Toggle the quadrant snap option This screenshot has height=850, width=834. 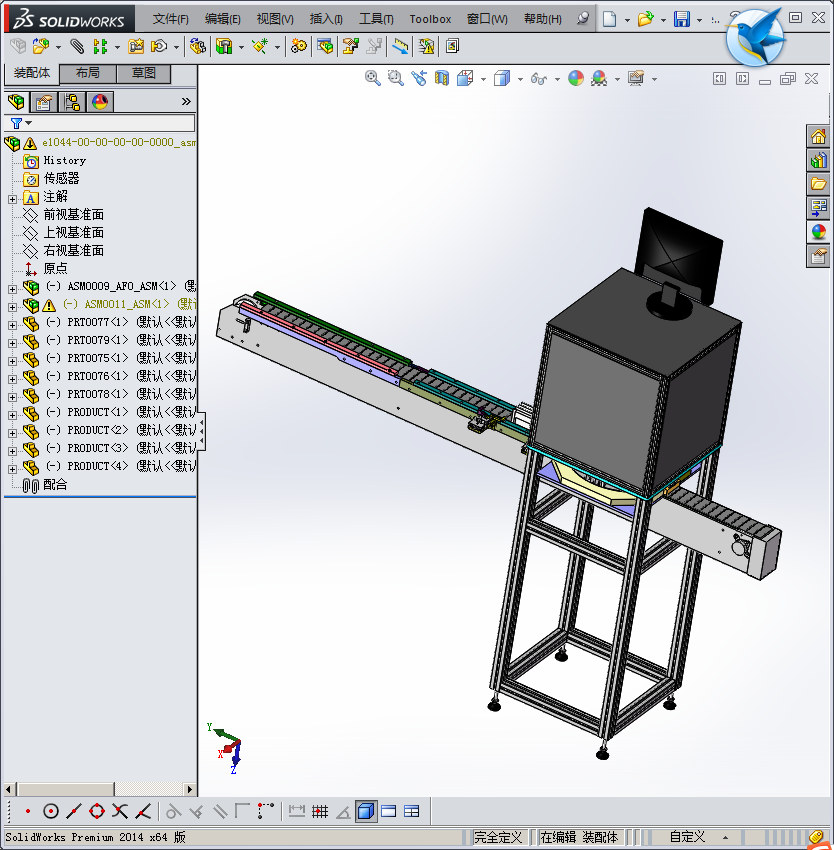[97, 811]
